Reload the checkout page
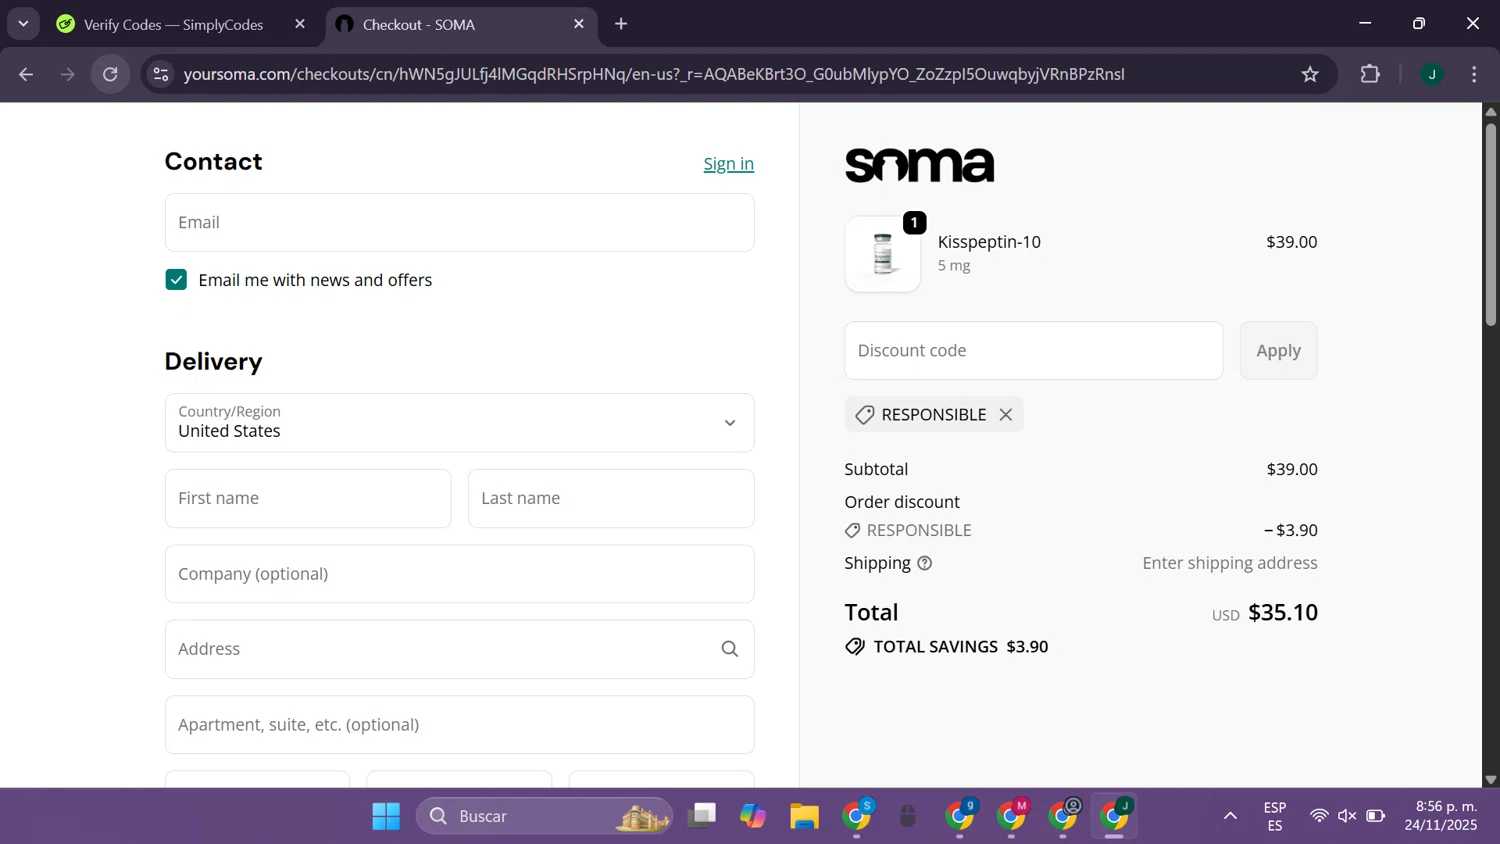The height and width of the screenshot is (844, 1500). coord(110,74)
